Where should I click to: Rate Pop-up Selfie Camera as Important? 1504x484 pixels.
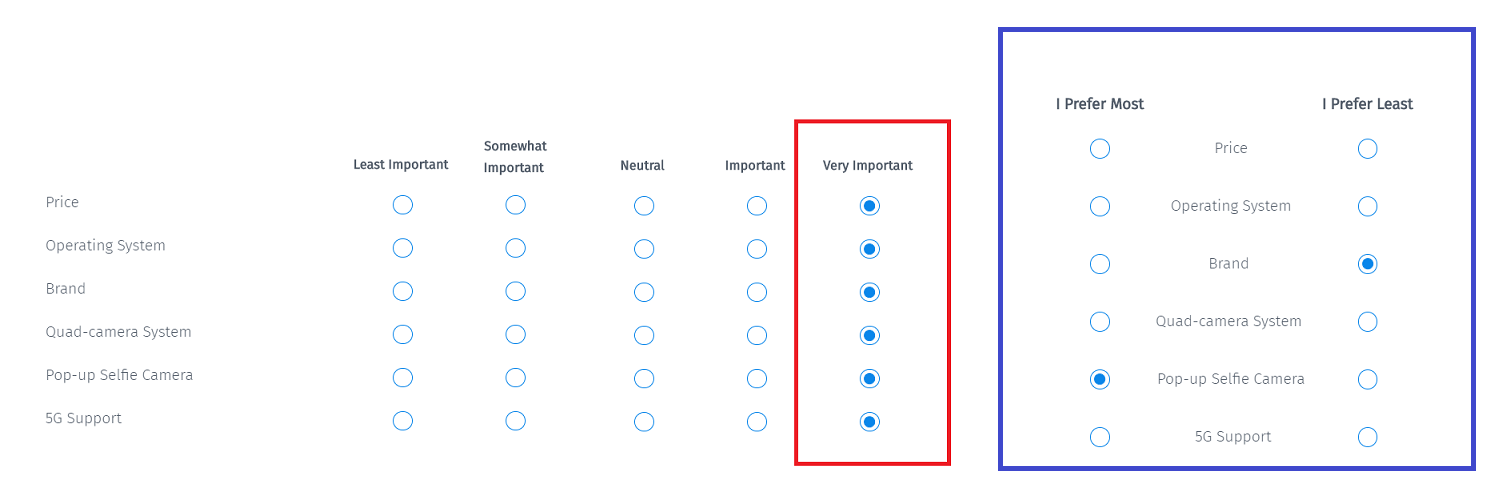(757, 378)
